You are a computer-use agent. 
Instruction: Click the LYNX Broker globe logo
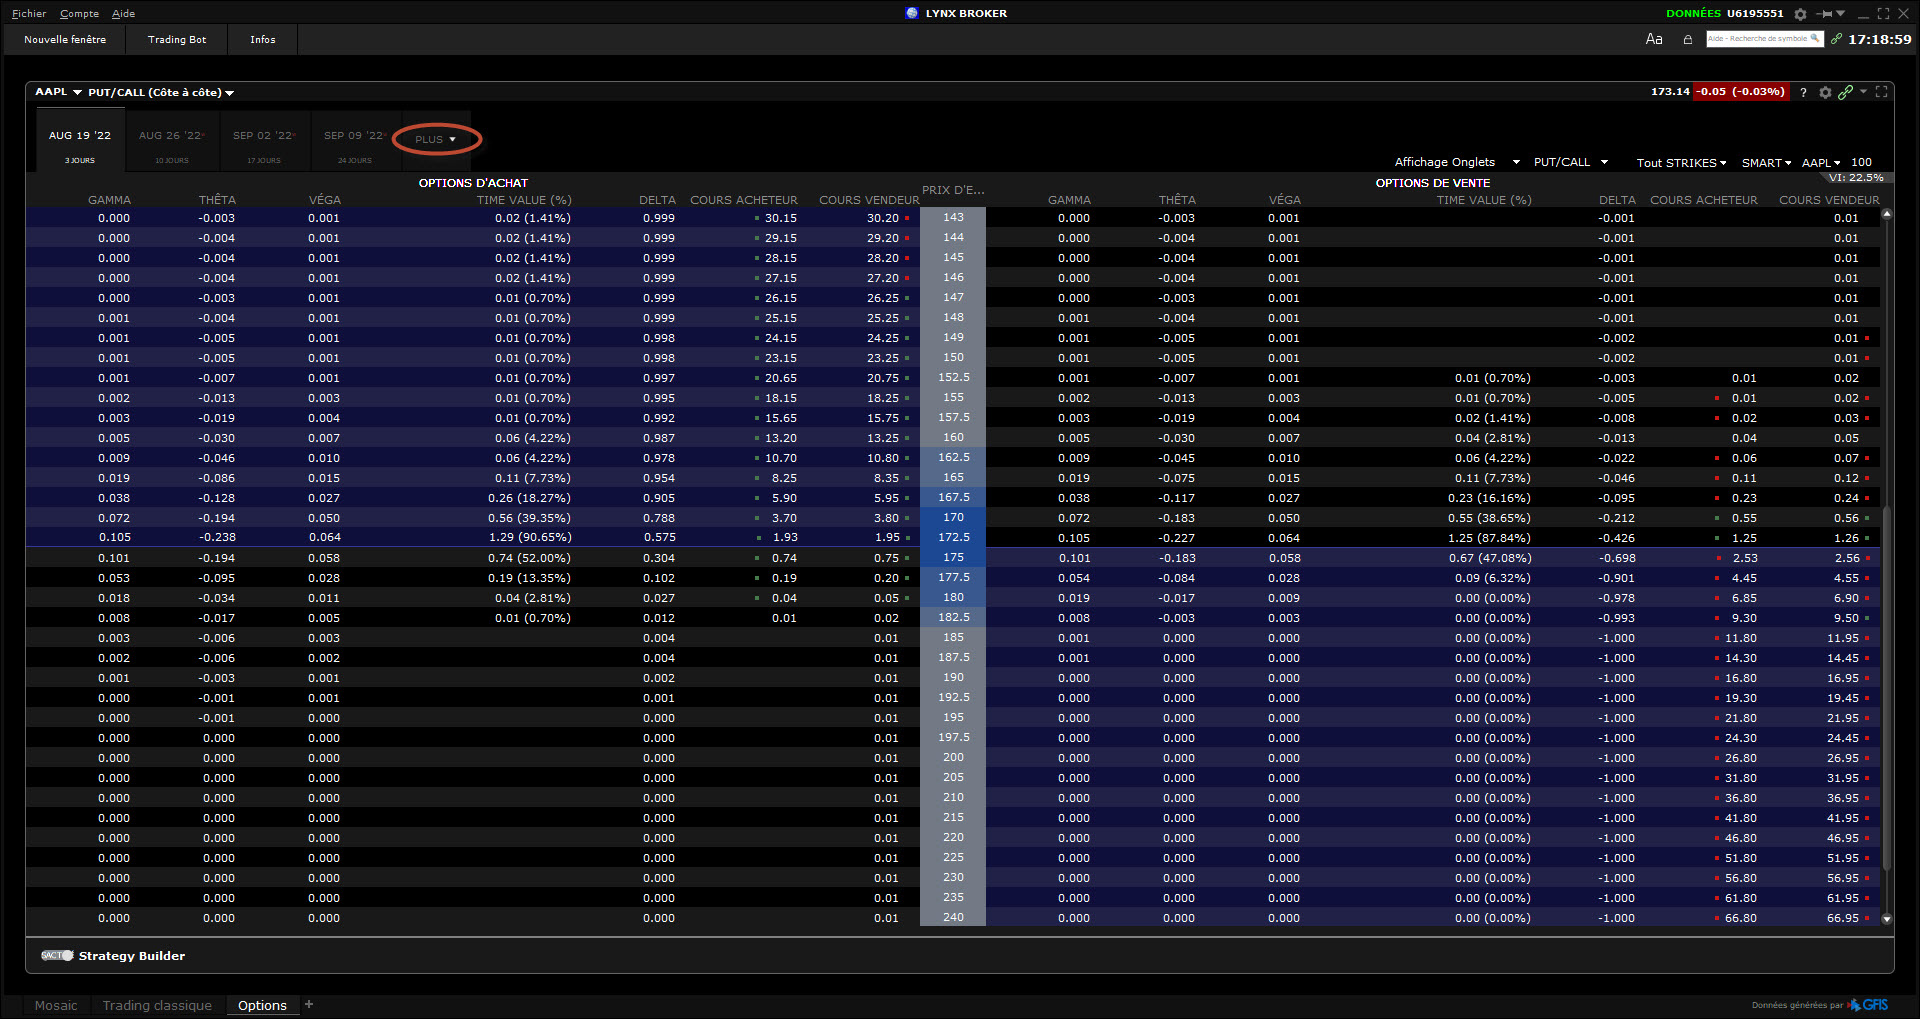click(912, 13)
